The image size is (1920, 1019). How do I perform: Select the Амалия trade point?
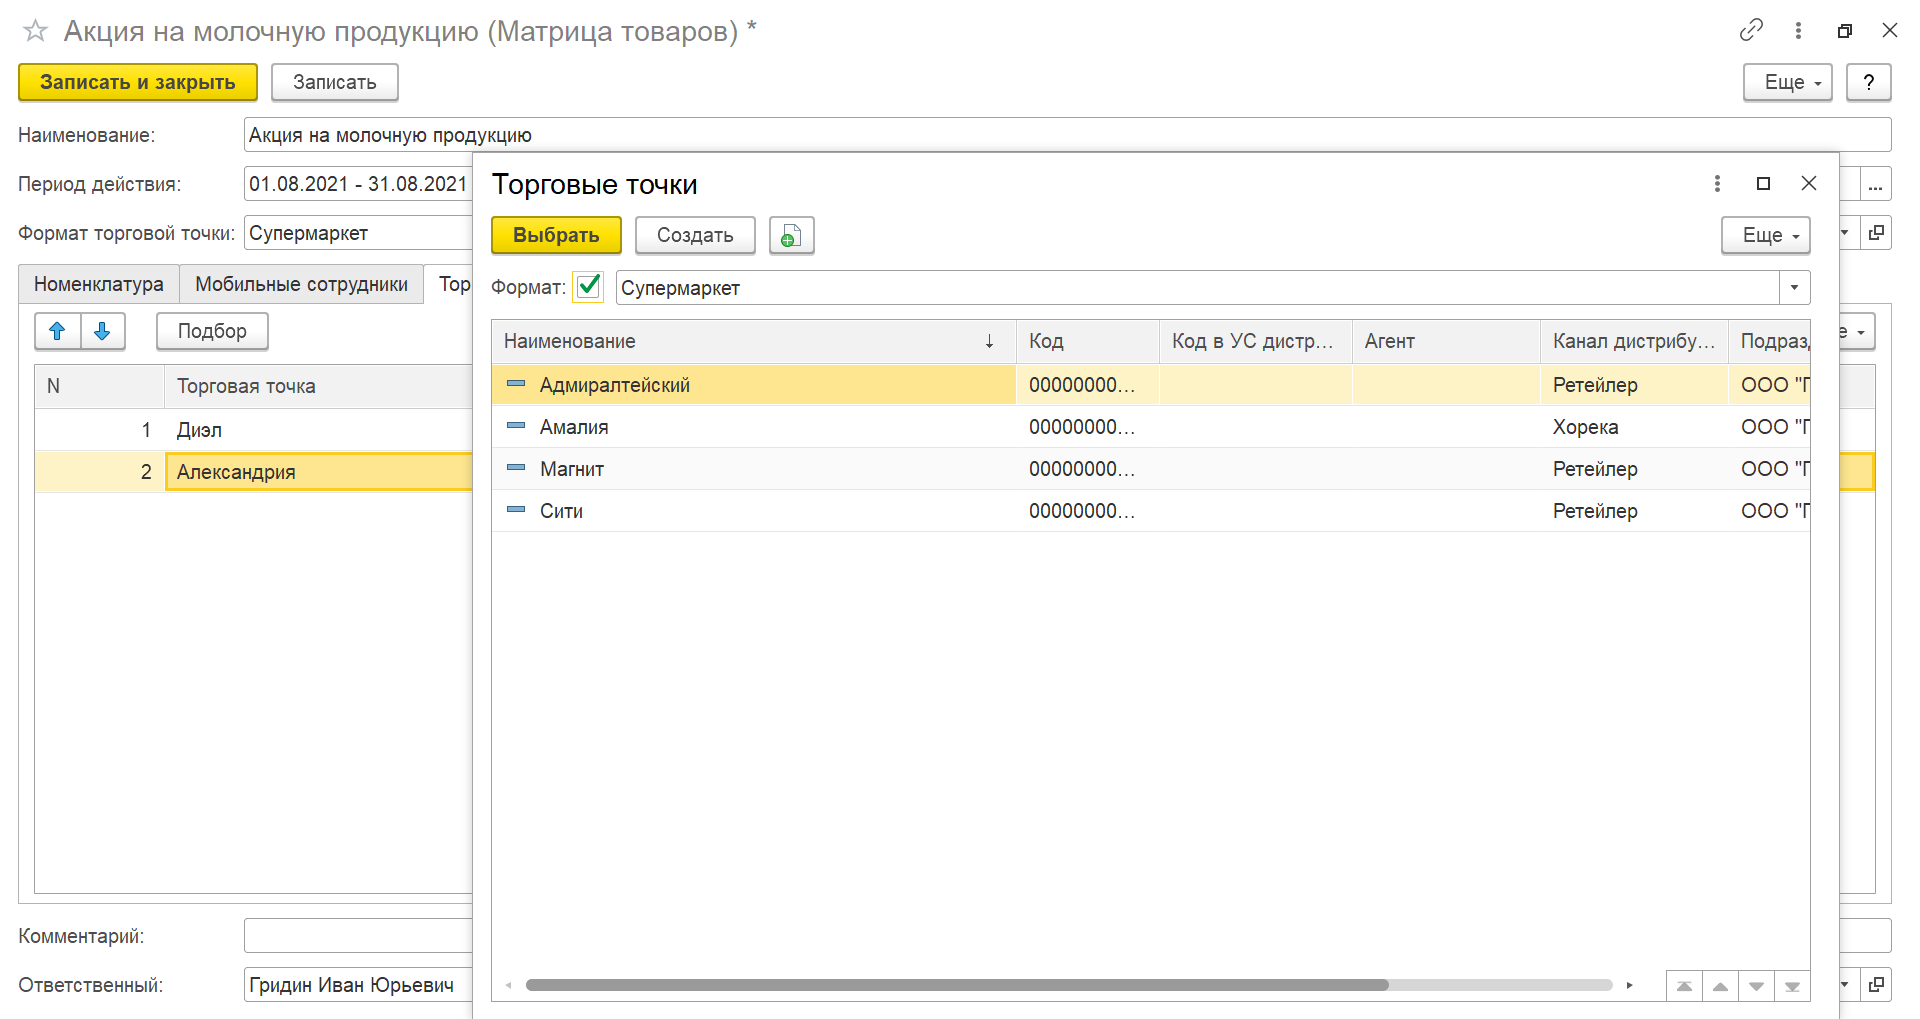click(1151, 427)
